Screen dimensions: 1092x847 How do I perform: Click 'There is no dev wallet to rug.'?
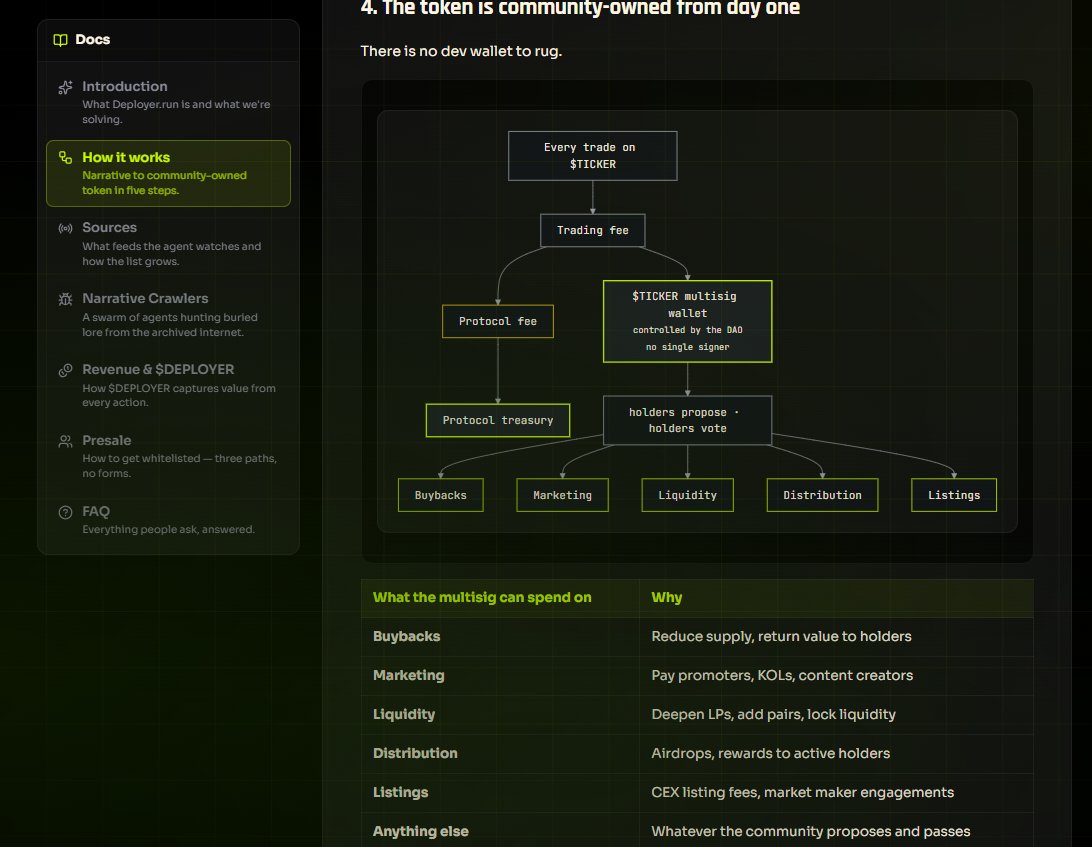(x=461, y=52)
